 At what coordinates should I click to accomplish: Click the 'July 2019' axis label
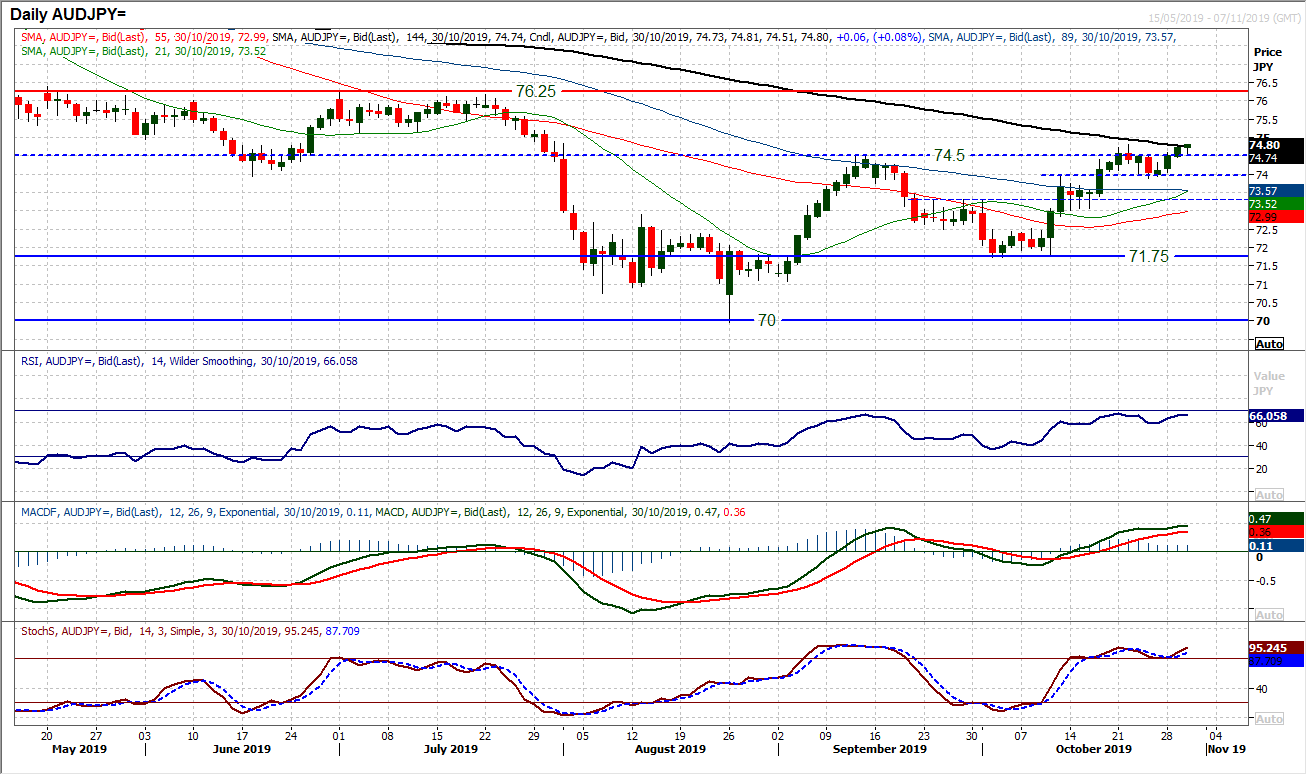[450, 748]
